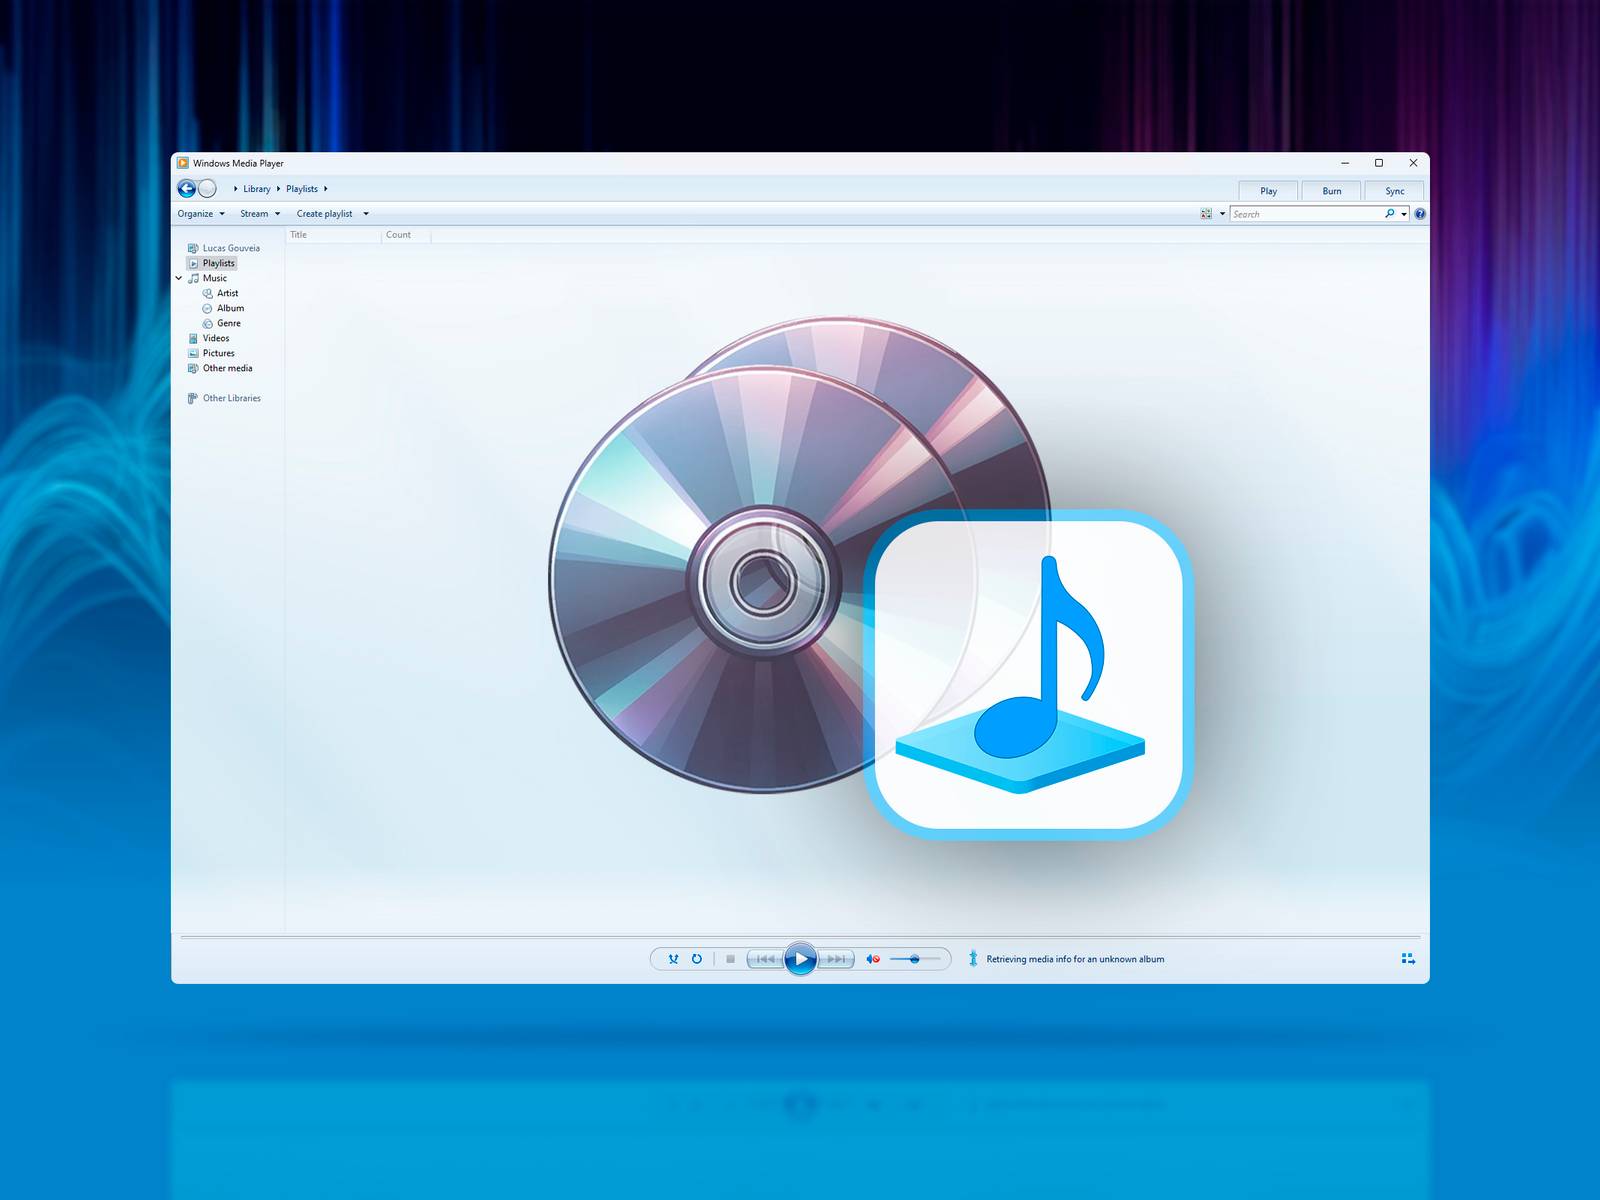1600x1200 pixels.
Task: Collapse the Music tree node
Action: [x=179, y=278]
